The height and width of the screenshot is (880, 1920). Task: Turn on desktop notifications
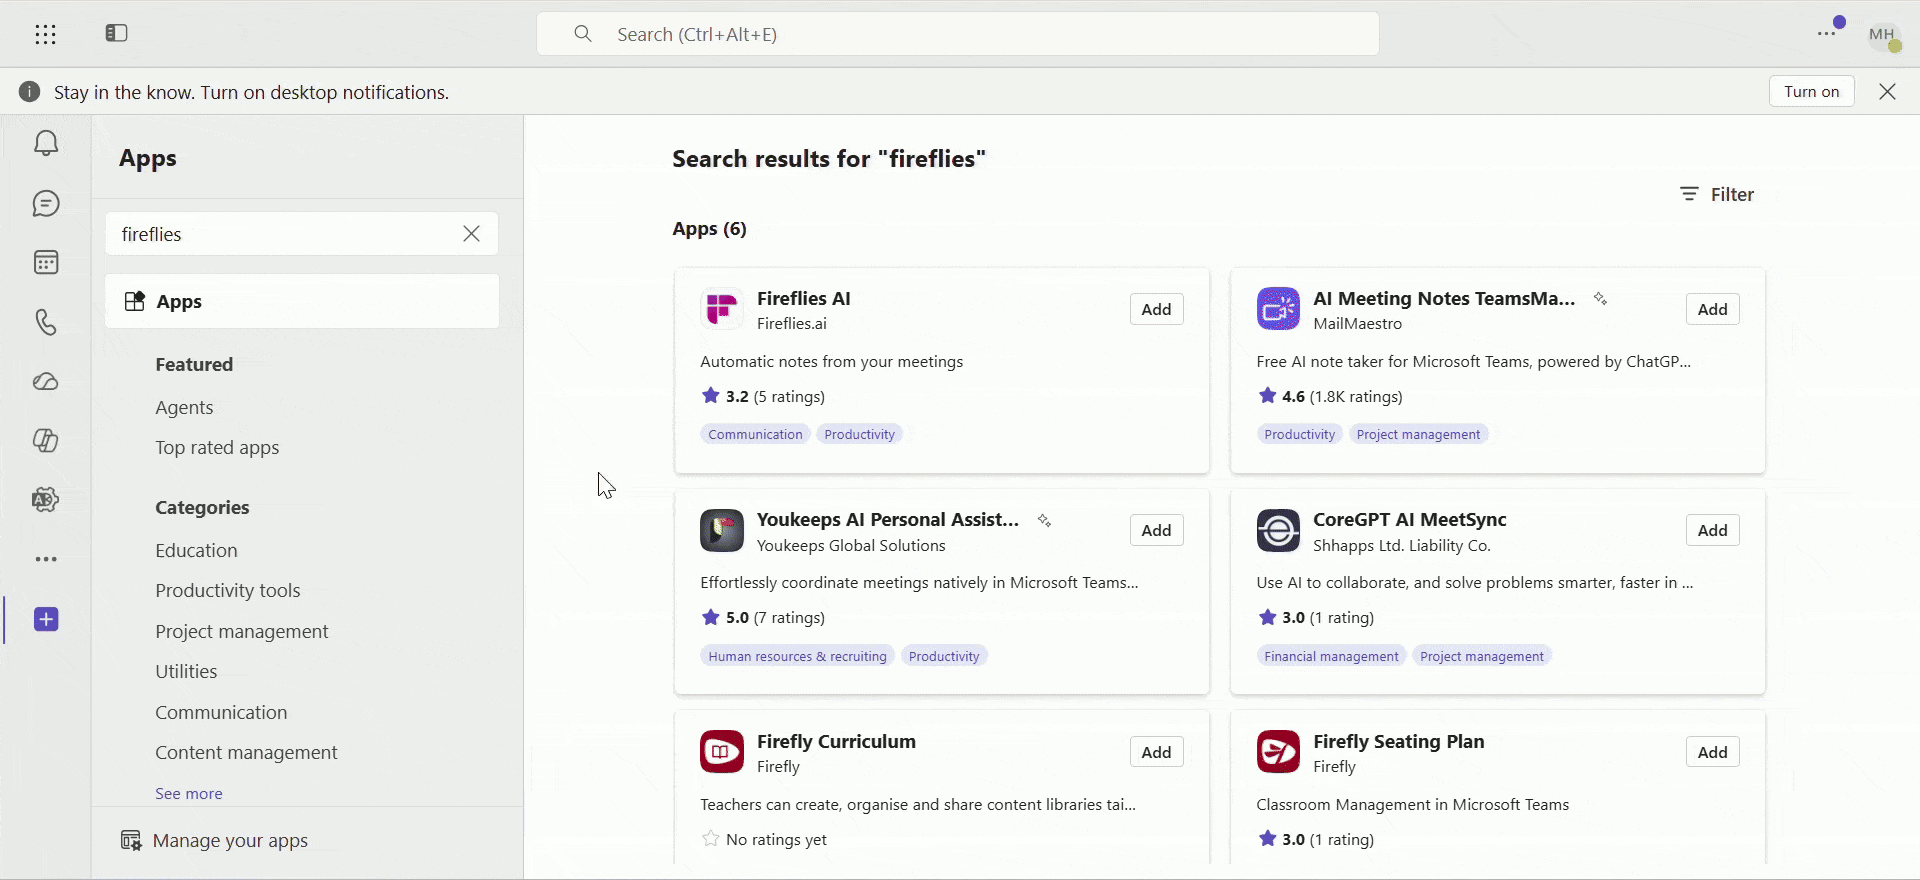click(1811, 91)
